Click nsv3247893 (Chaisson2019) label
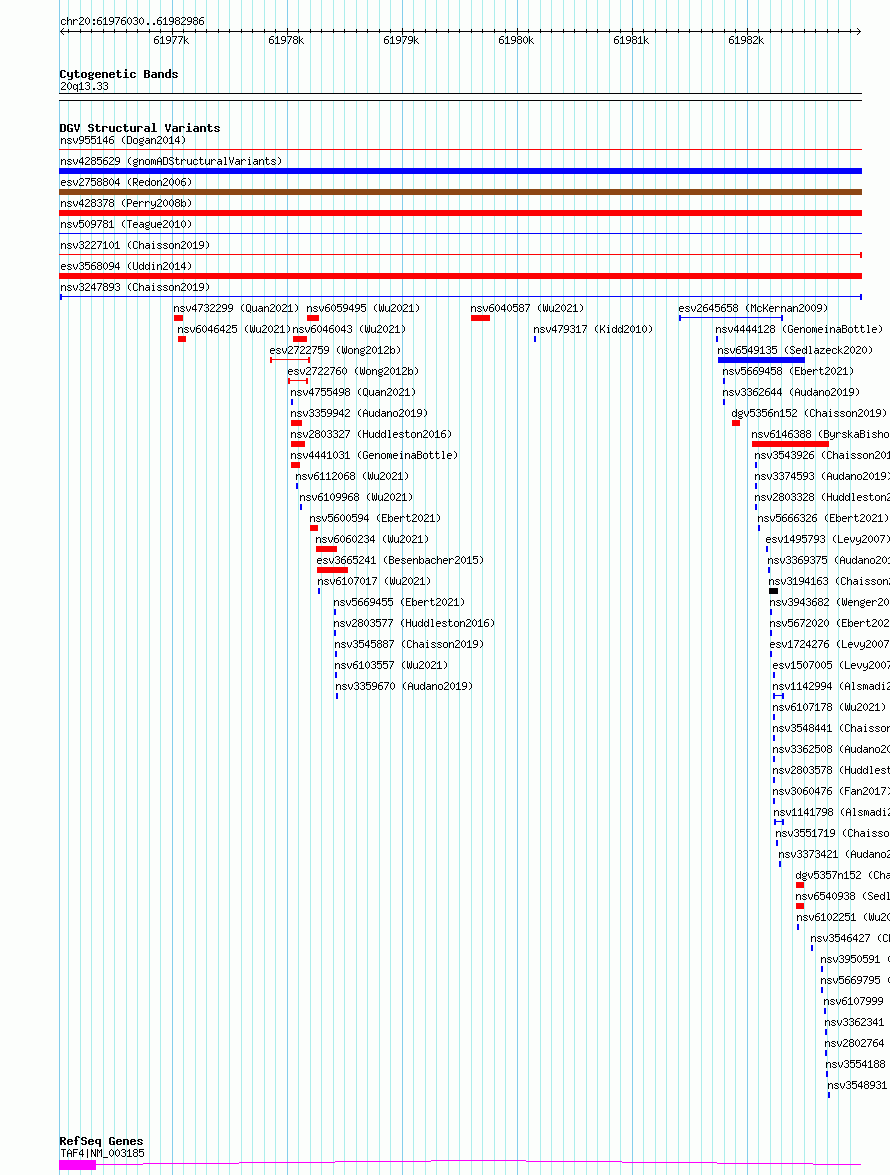The width and height of the screenshot is (890, 1175). pyautogui.click(x=135, y=287)
